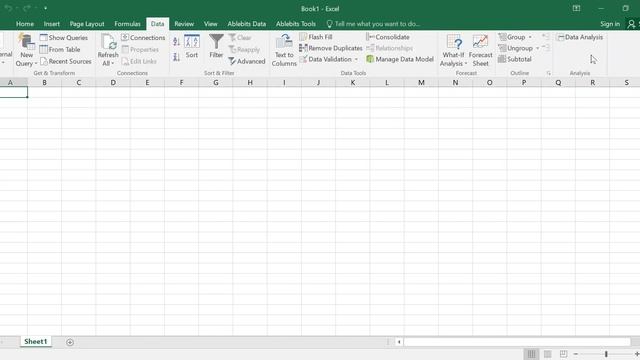Open Ablebits Tools tab
The width and height of the screenshot is (640, 360).
(296, 24)
